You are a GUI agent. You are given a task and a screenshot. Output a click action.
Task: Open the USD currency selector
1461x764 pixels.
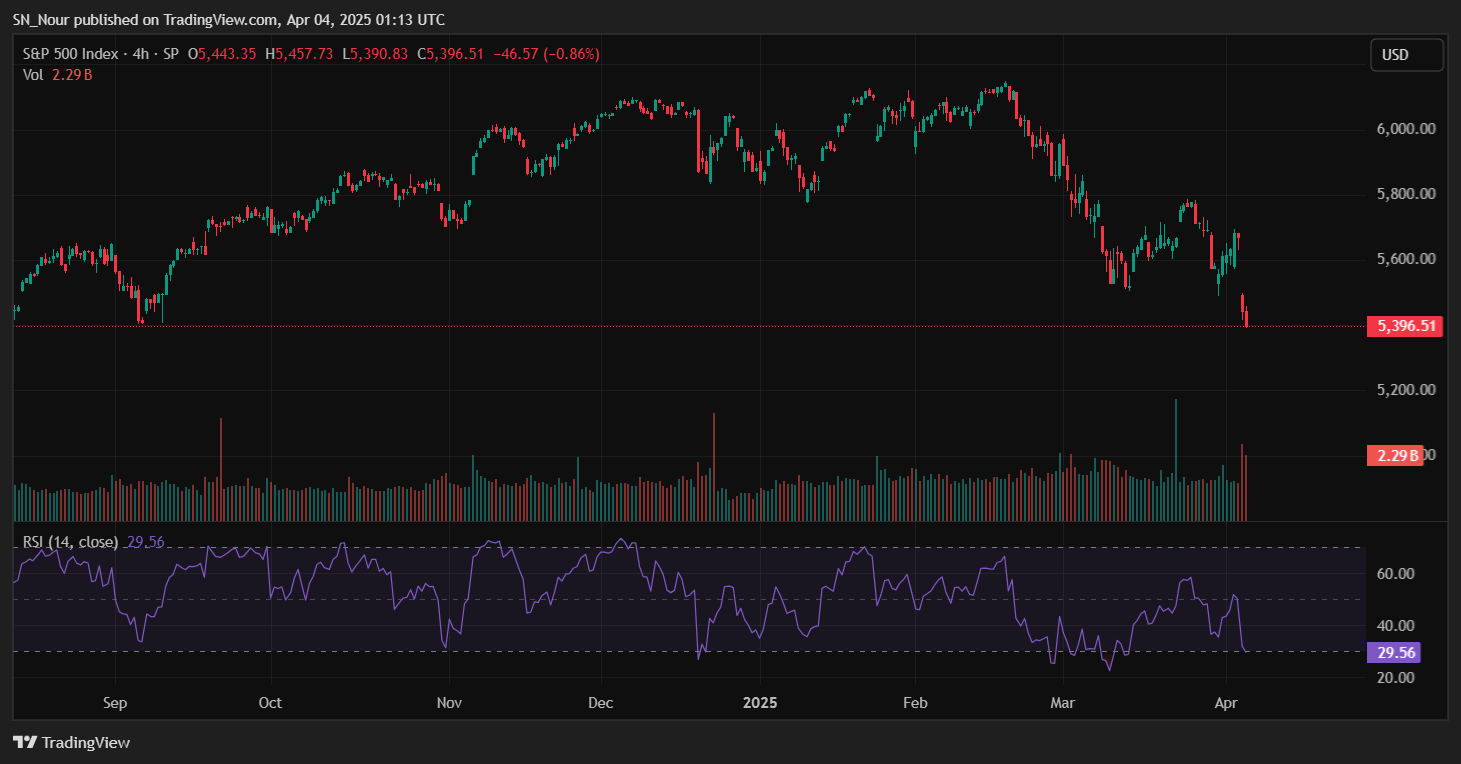(1407, 55)
